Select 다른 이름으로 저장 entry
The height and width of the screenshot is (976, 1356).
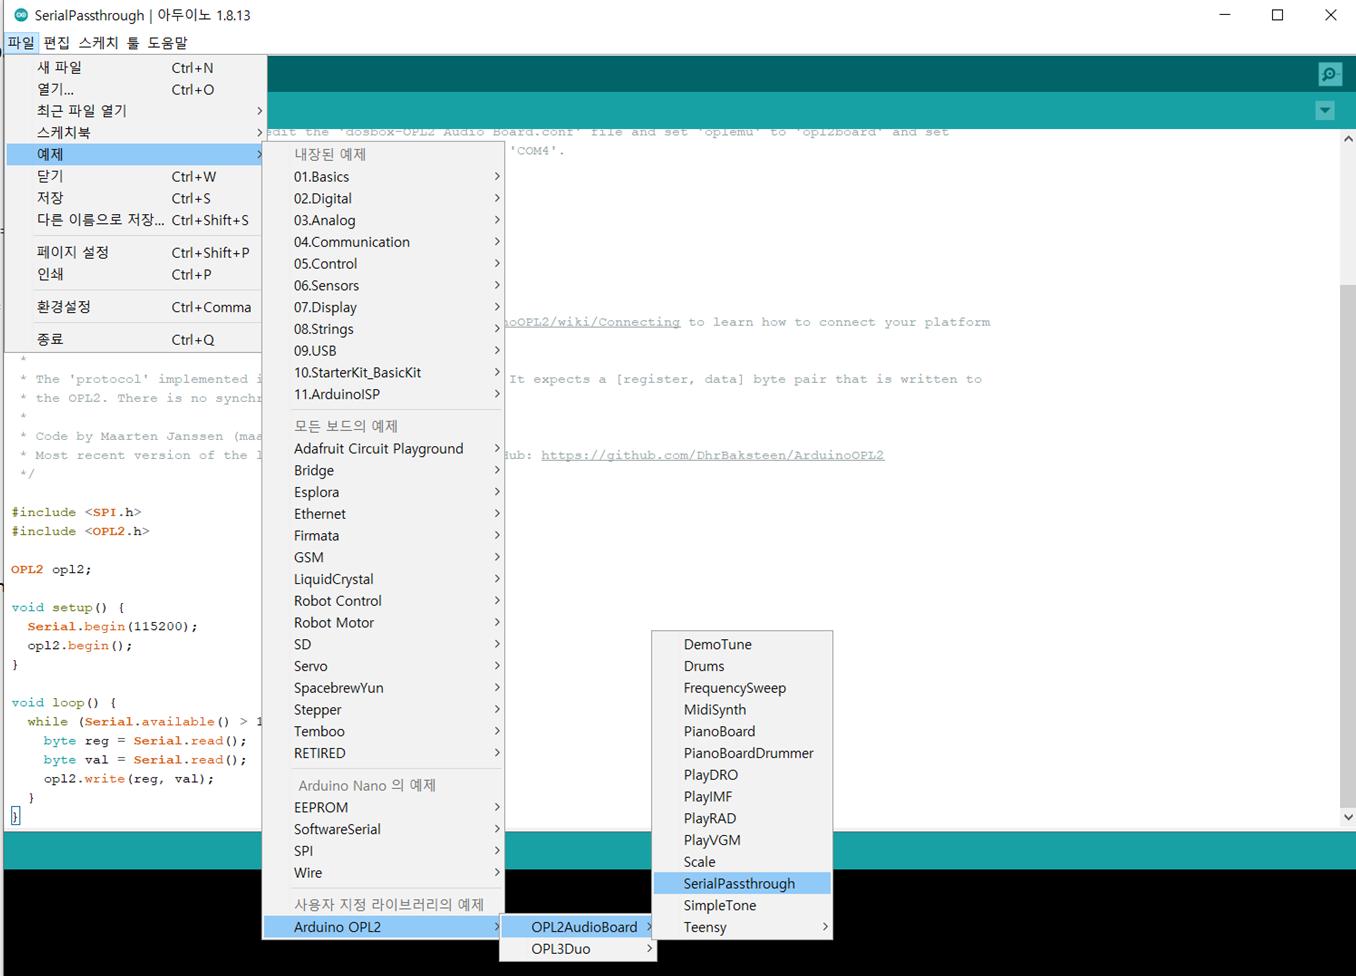136,220
